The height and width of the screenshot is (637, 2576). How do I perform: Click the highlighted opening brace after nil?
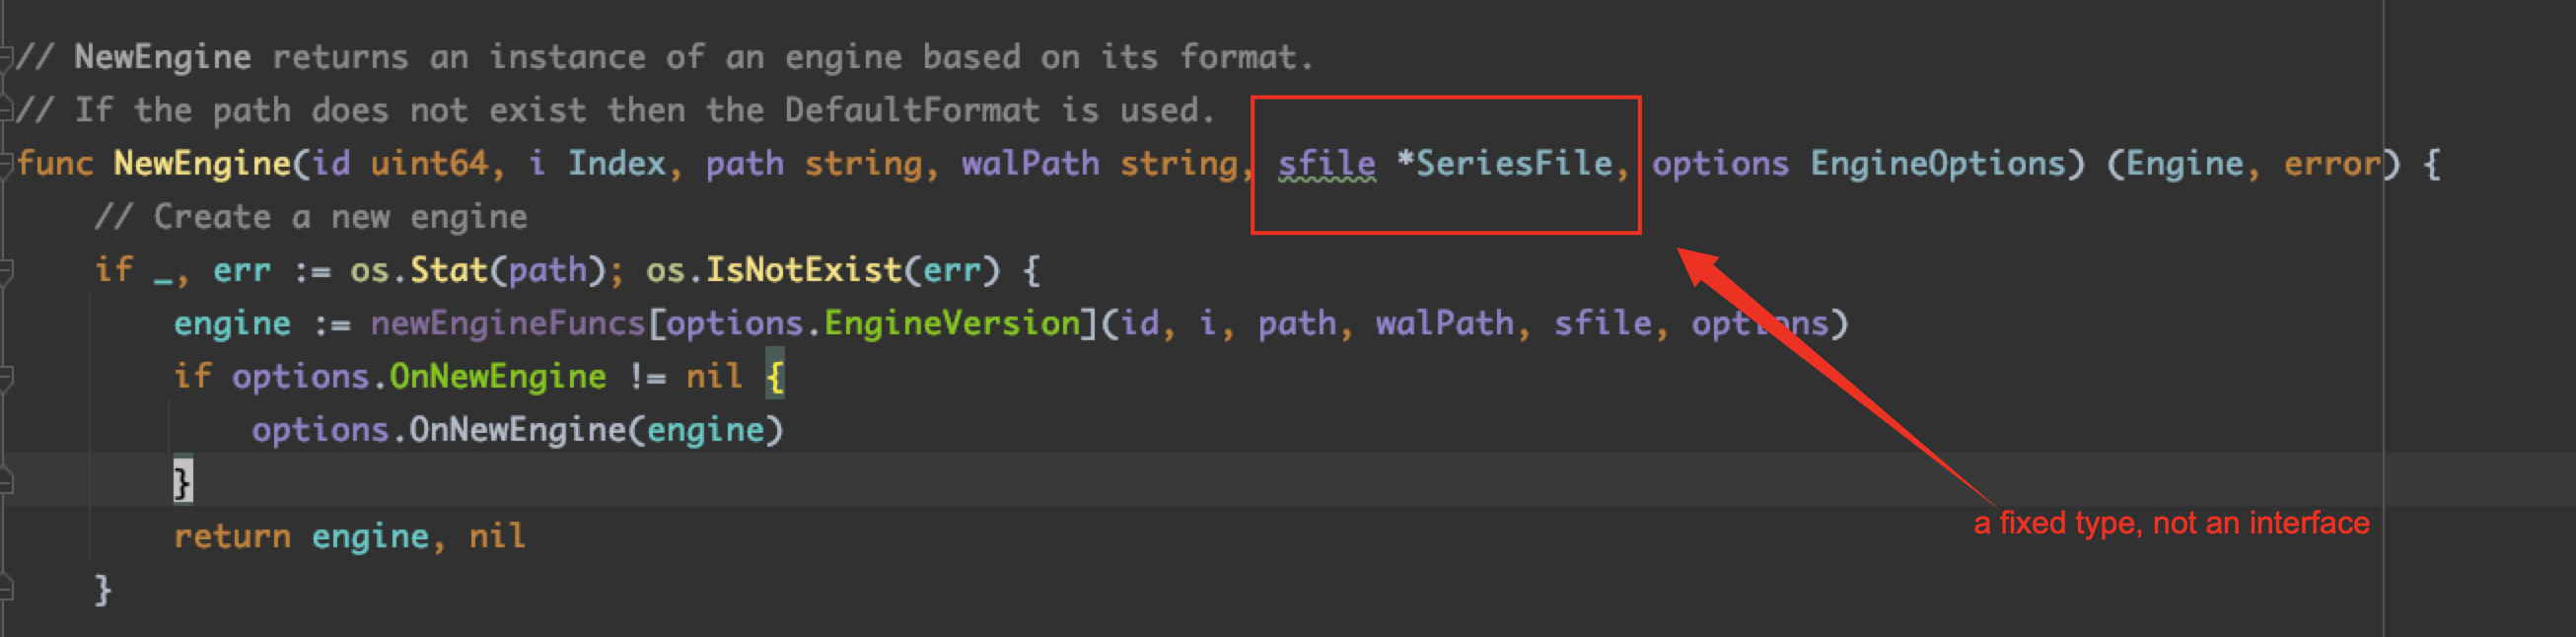coord(775,376)
